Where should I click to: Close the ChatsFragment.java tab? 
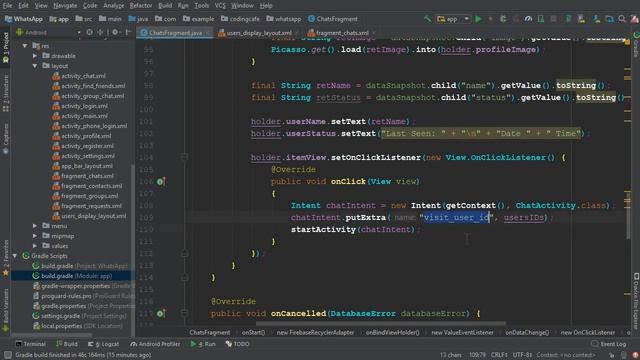point(208,33)
